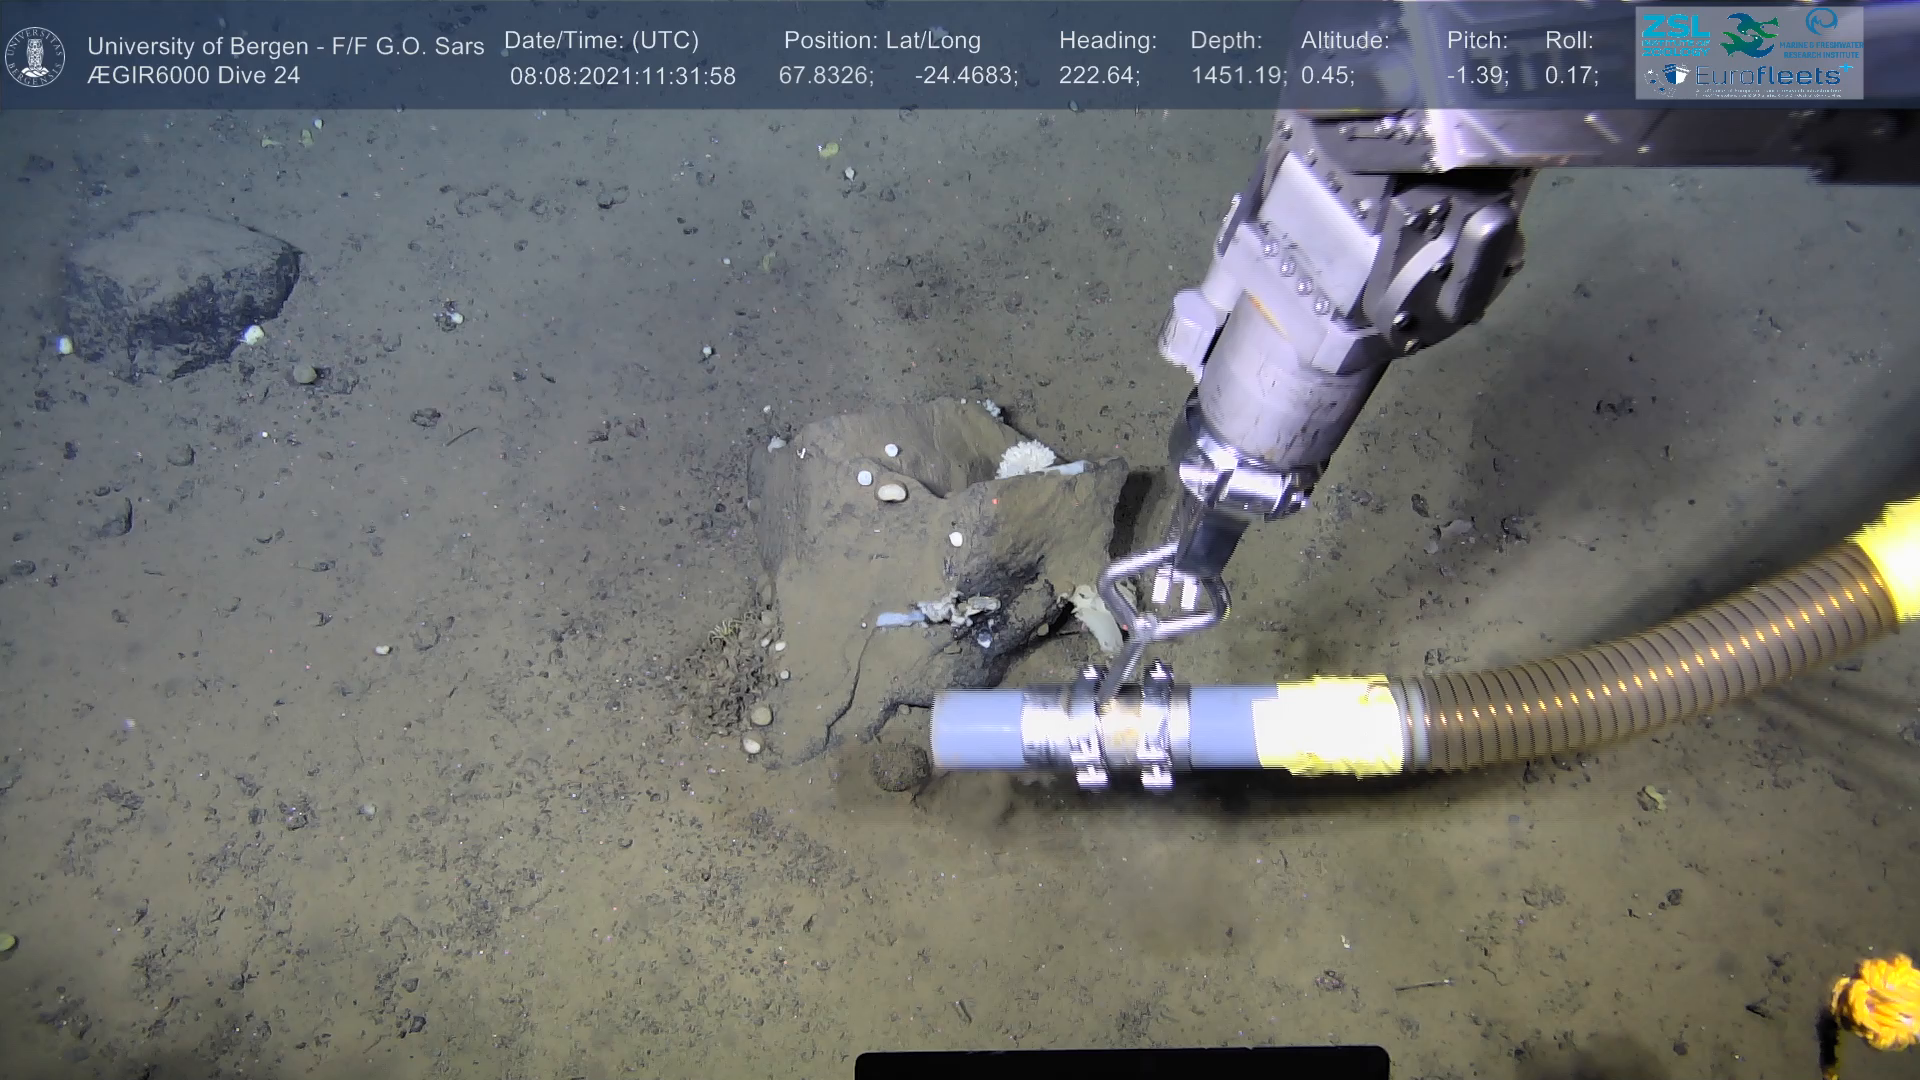Viewport: 1920px width, 1080px height.
Task: Click the Roll value 0.17
Action: coord(1571,76)
